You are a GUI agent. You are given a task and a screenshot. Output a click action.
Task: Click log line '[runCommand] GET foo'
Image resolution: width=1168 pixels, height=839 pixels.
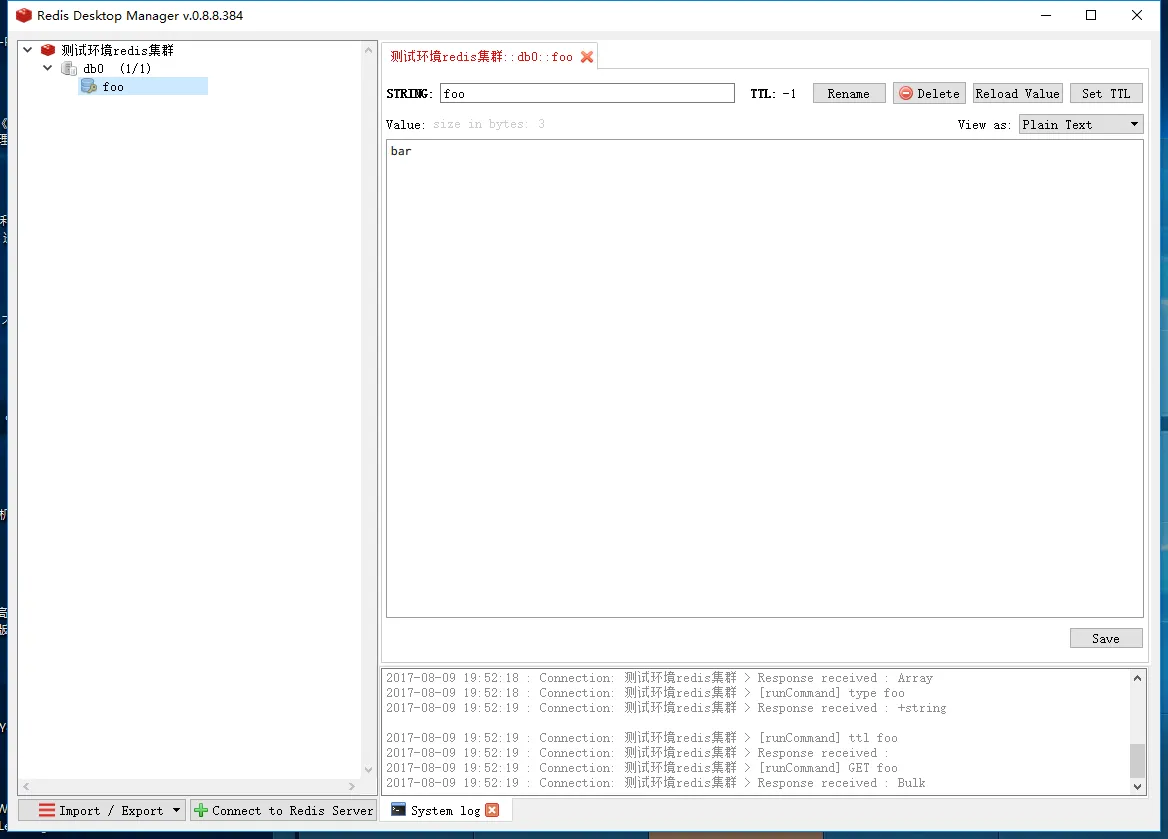(x=828, y=767)
